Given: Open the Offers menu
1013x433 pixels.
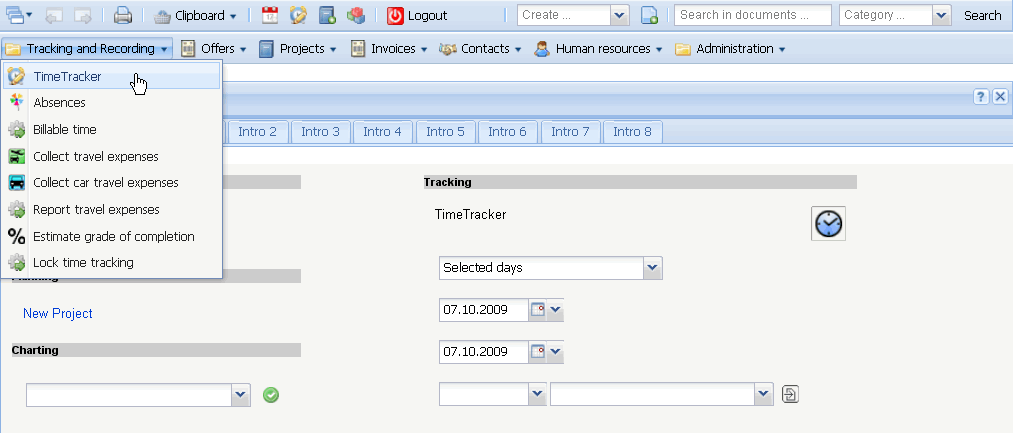Looking at the screenshot, I should 214,48.
